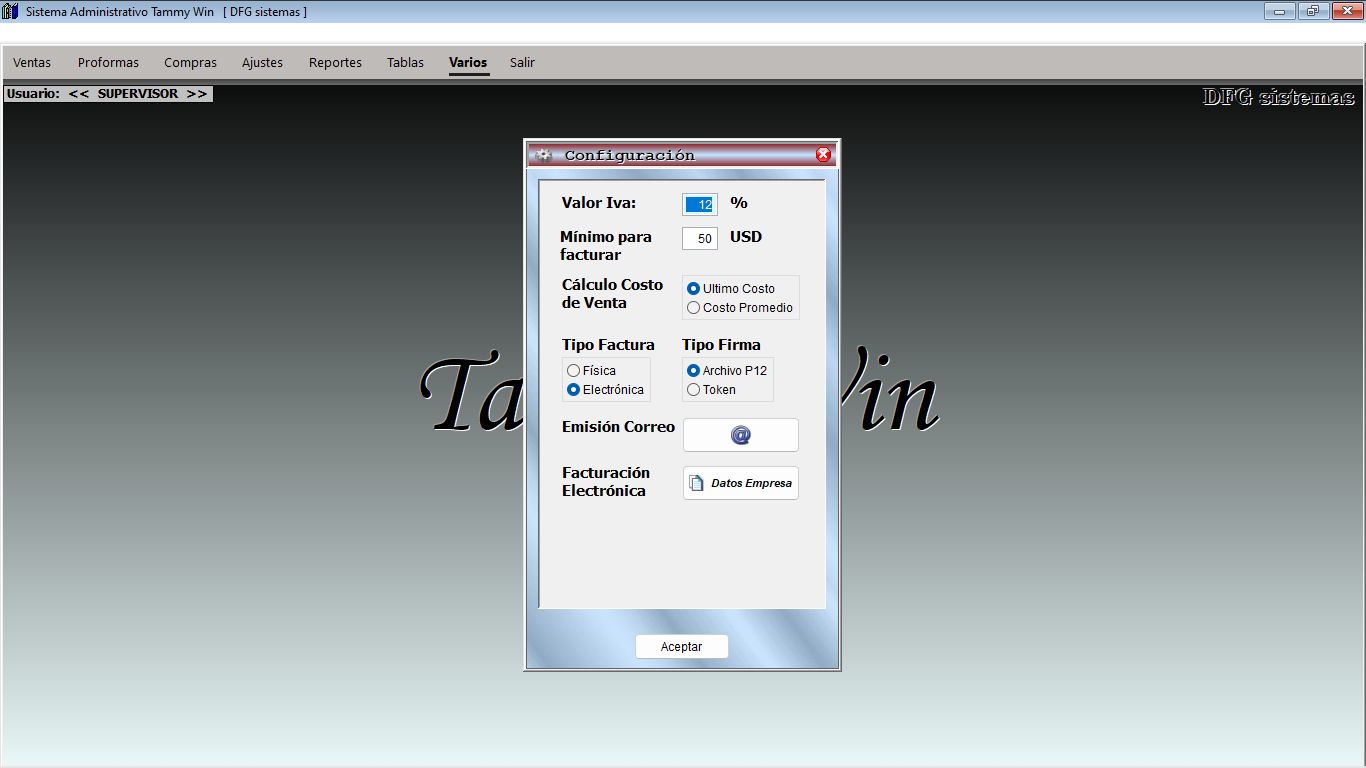Click the Mínimo para facturar amount field
Screen dimensions: 1366x768
coord(700,238)
